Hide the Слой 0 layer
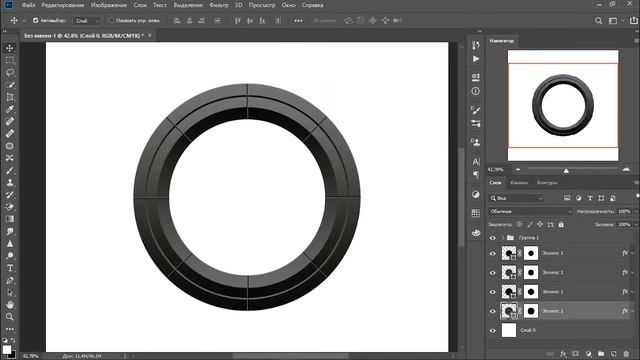Viewport: 640px width, 360px height. (x=493, y=330)
